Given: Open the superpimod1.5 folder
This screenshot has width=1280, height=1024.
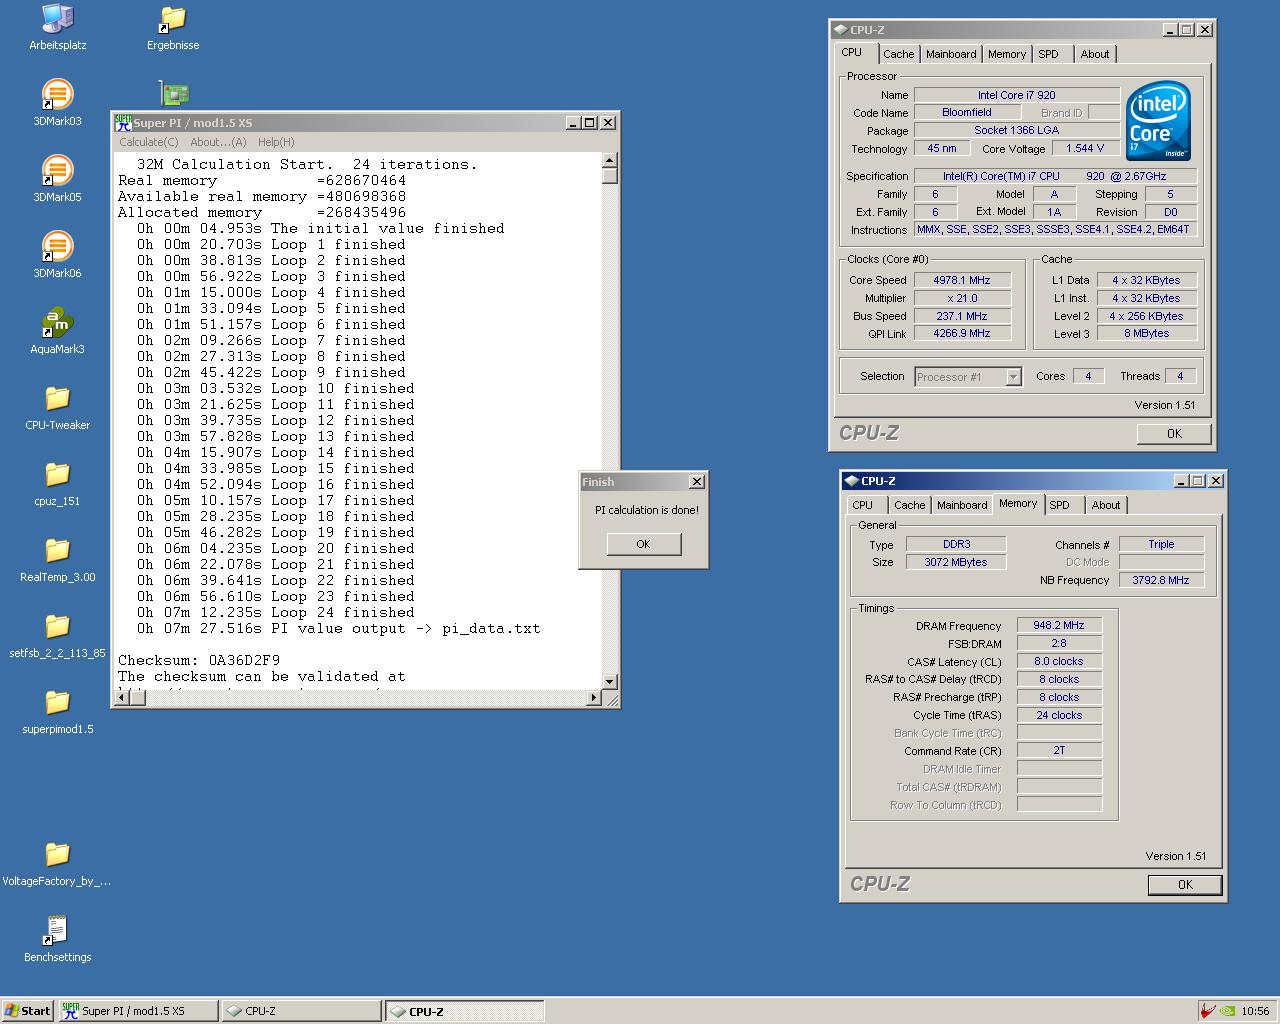Looking at the screenshot, I should tap(58, 711).
